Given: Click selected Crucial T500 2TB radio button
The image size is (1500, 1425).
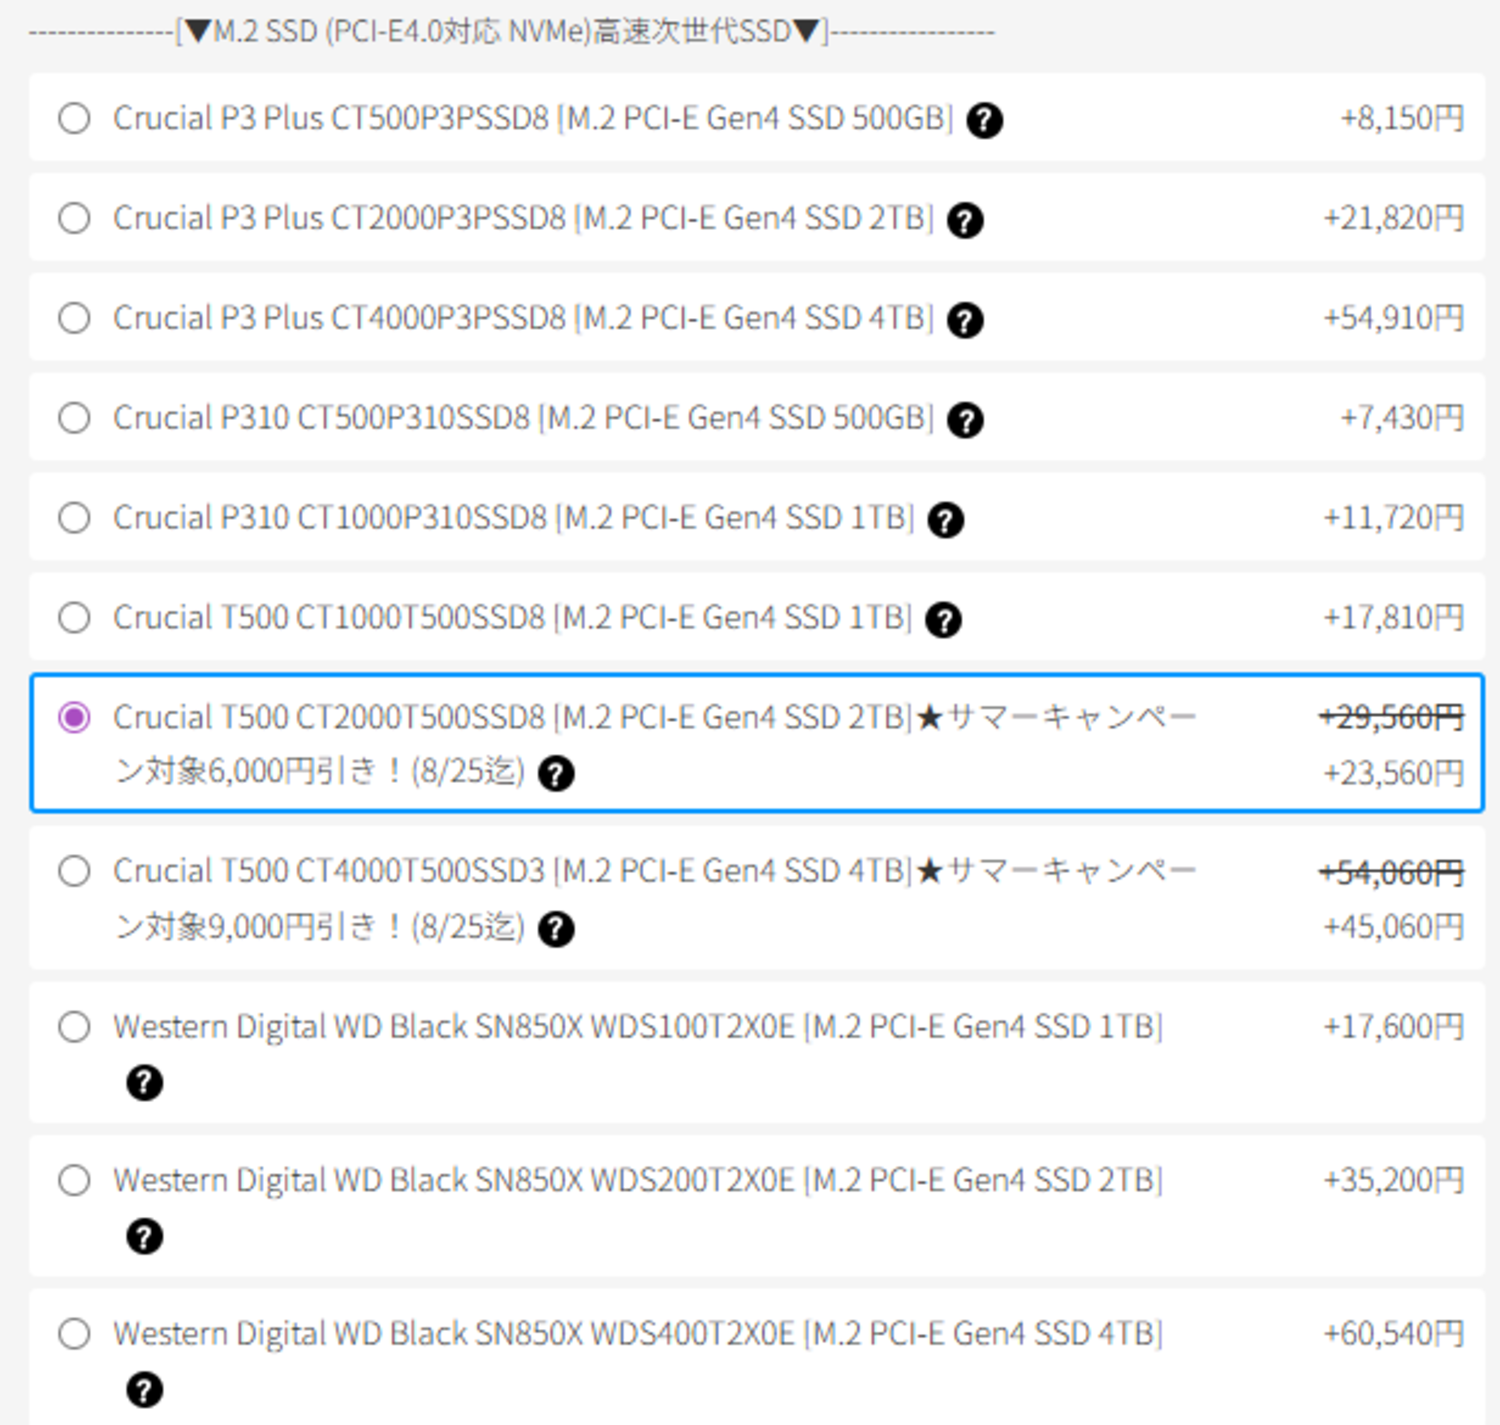Looking at the screenshot, I should [74, 717].
